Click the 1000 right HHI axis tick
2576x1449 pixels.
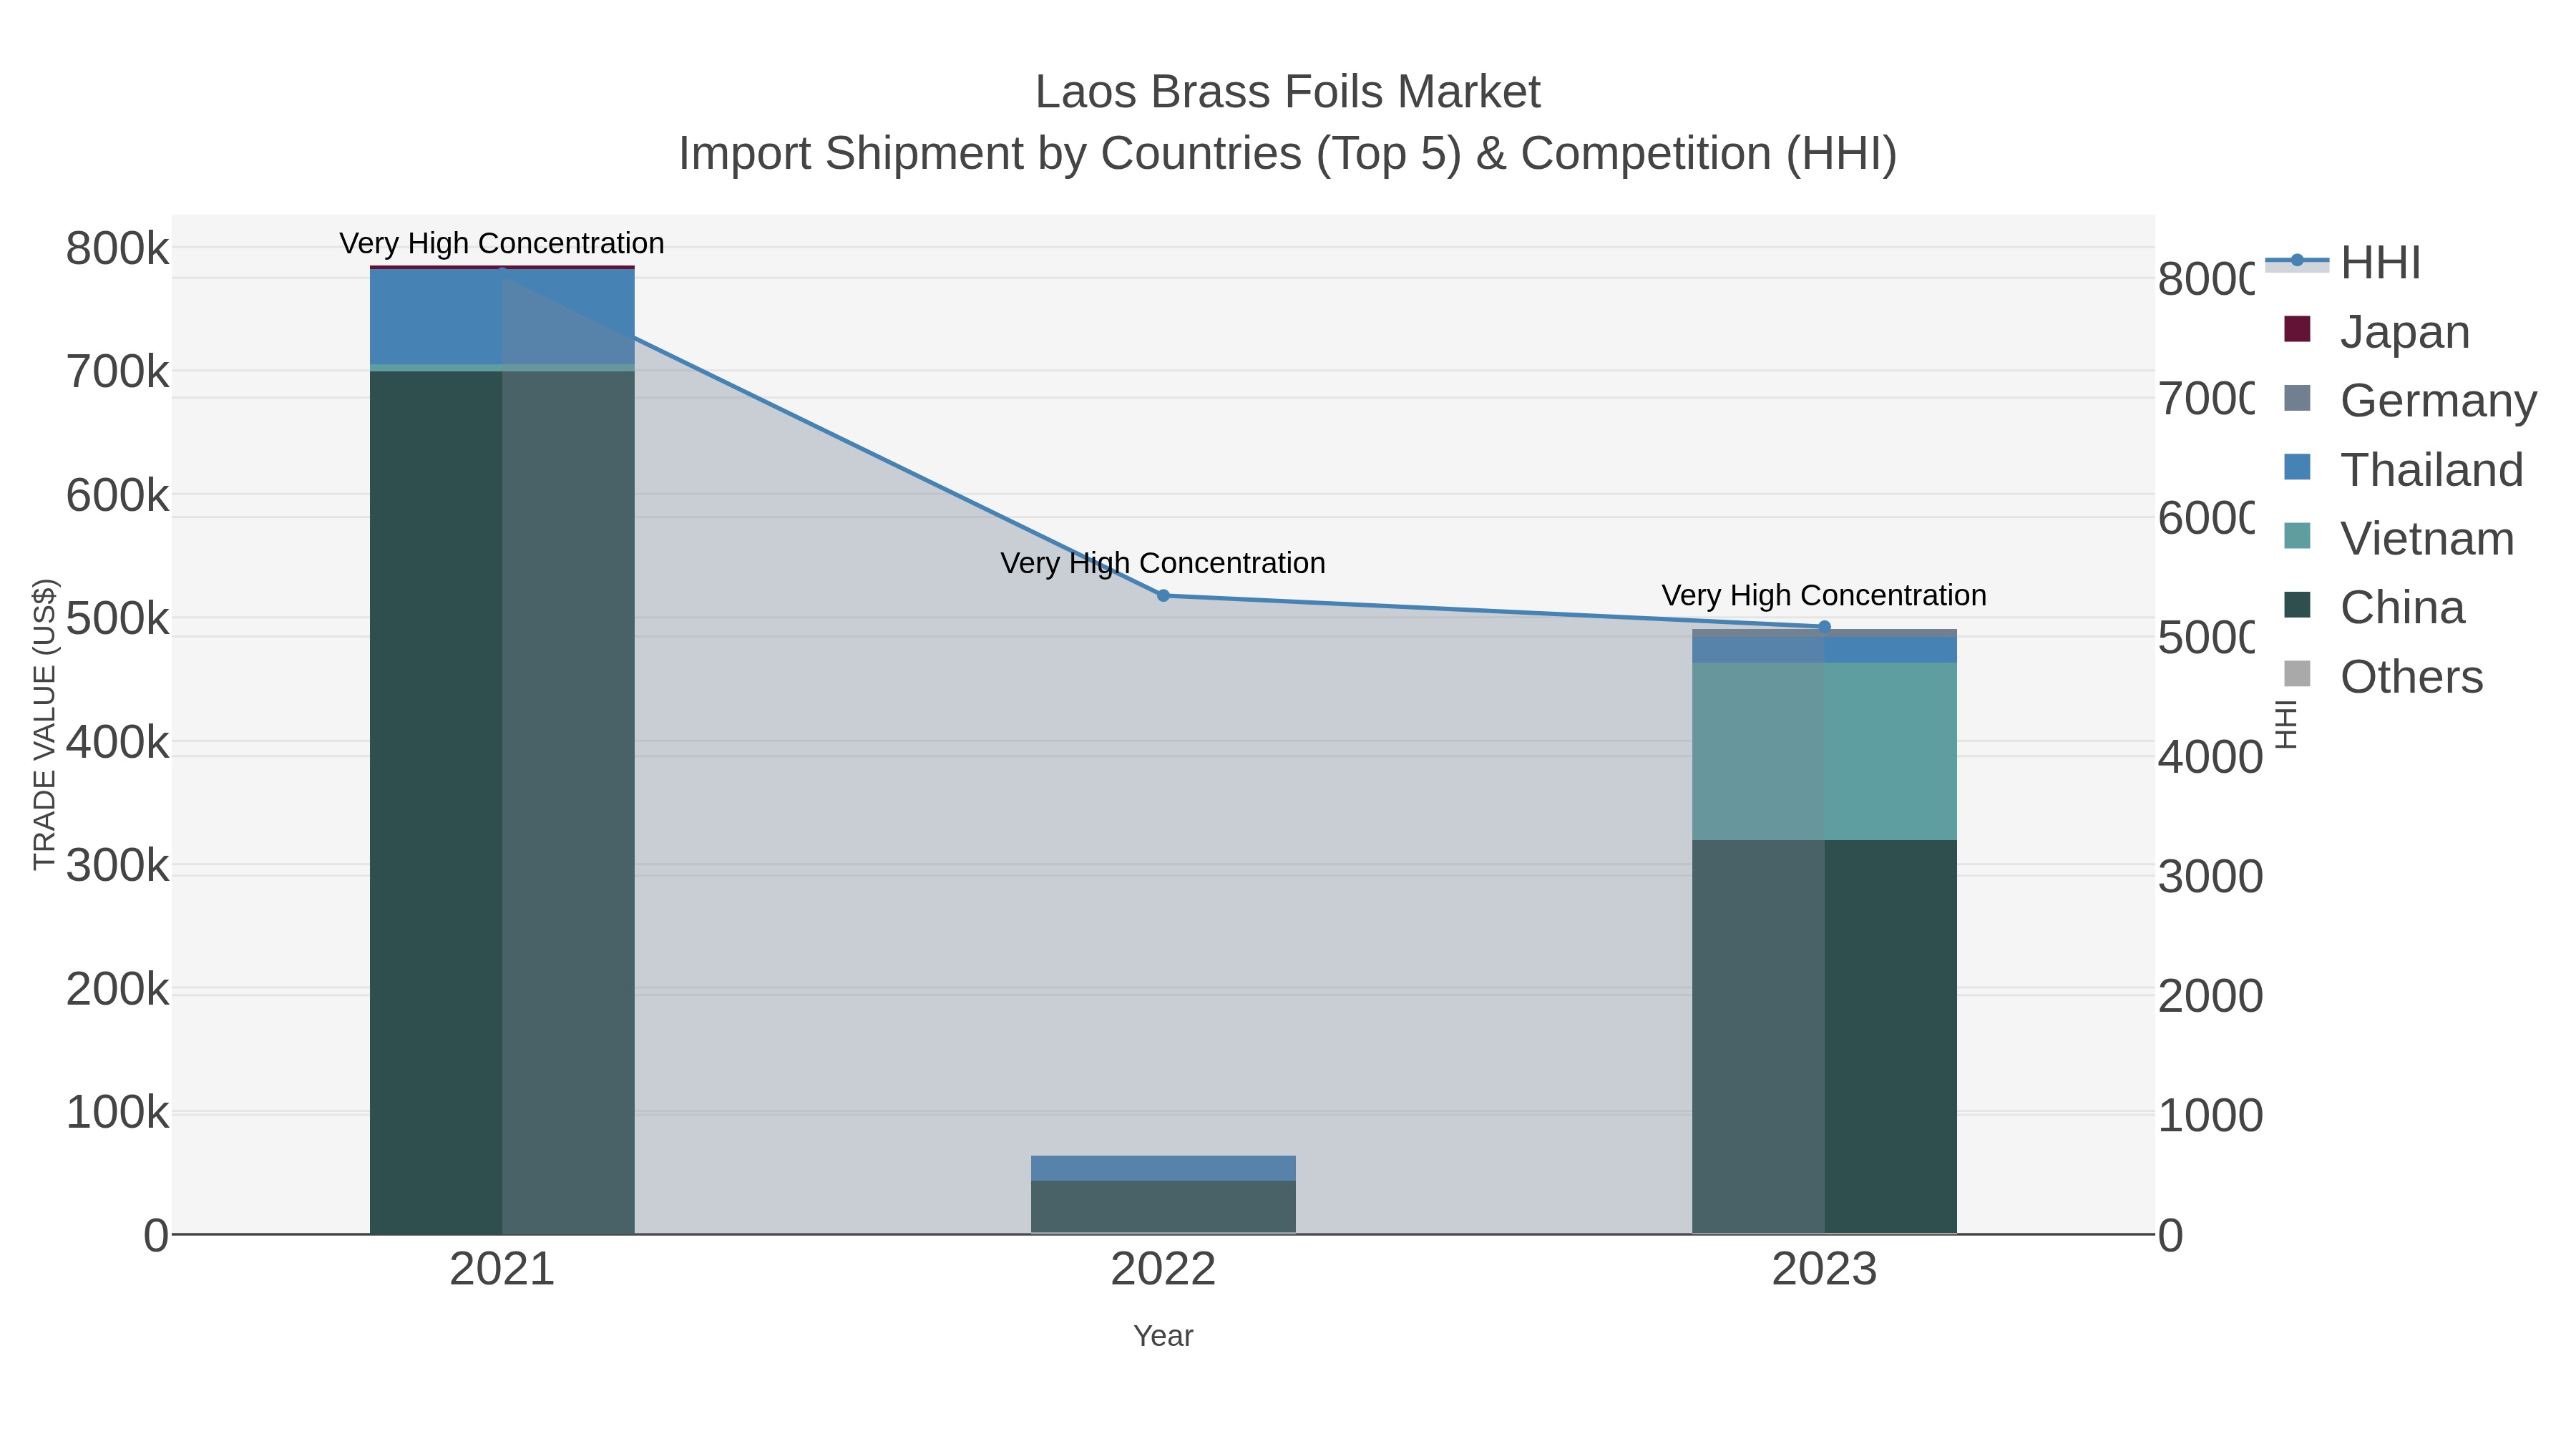(x=2210, y=1116)
